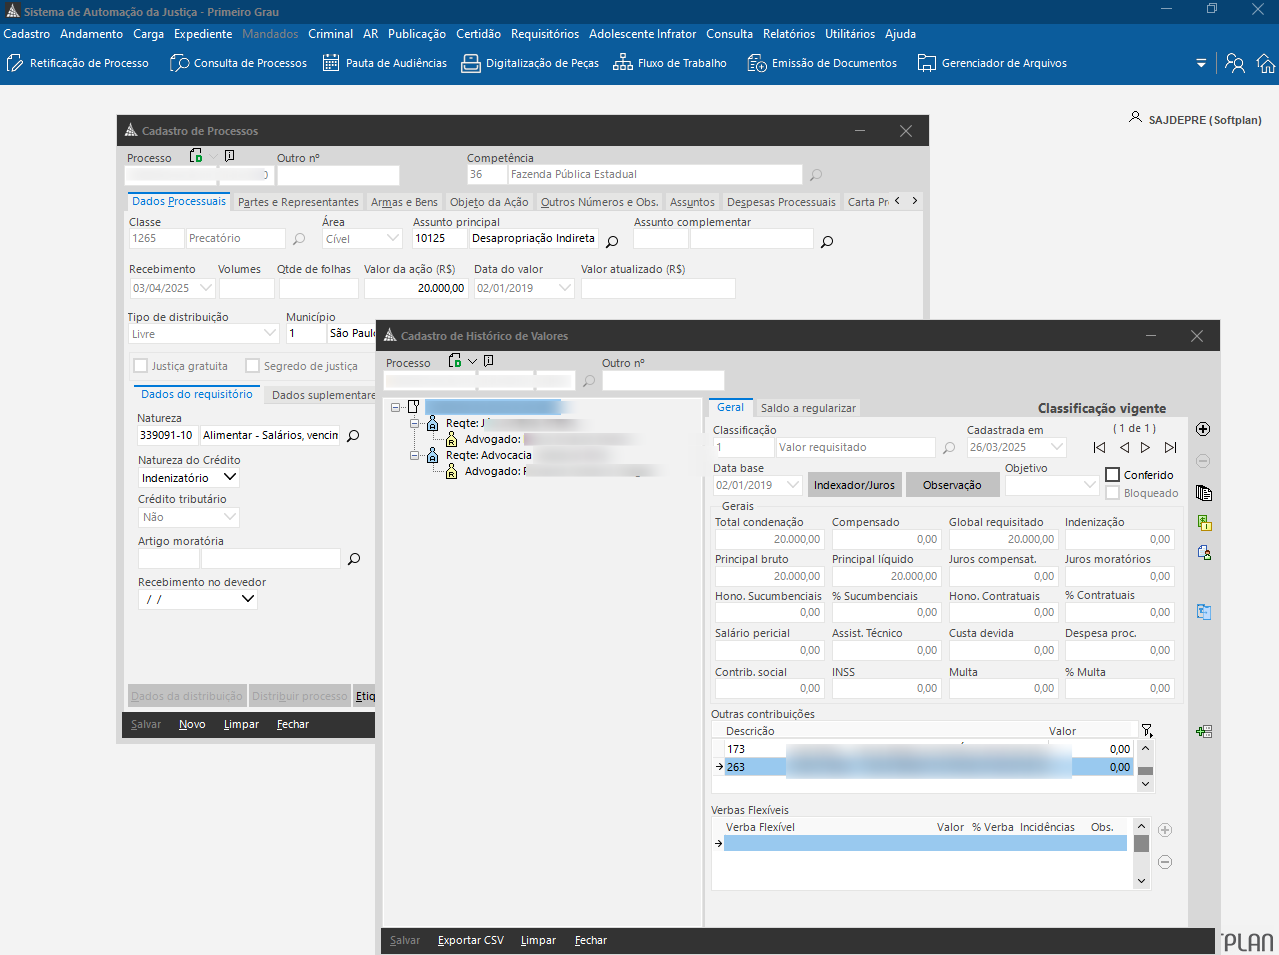Switch to Despesas Processuais tab
The height and width of the screenshot is (955, 1279).
[x=781, y=202]
